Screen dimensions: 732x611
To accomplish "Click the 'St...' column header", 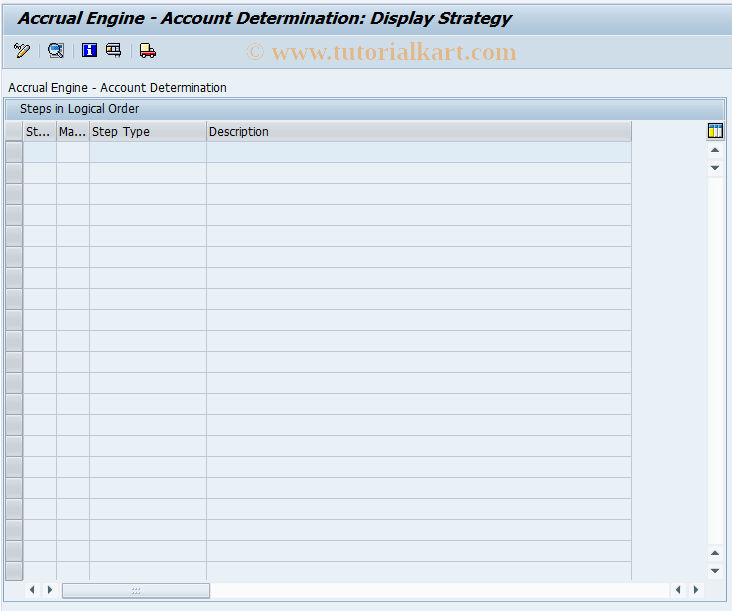I will (40, 132).
